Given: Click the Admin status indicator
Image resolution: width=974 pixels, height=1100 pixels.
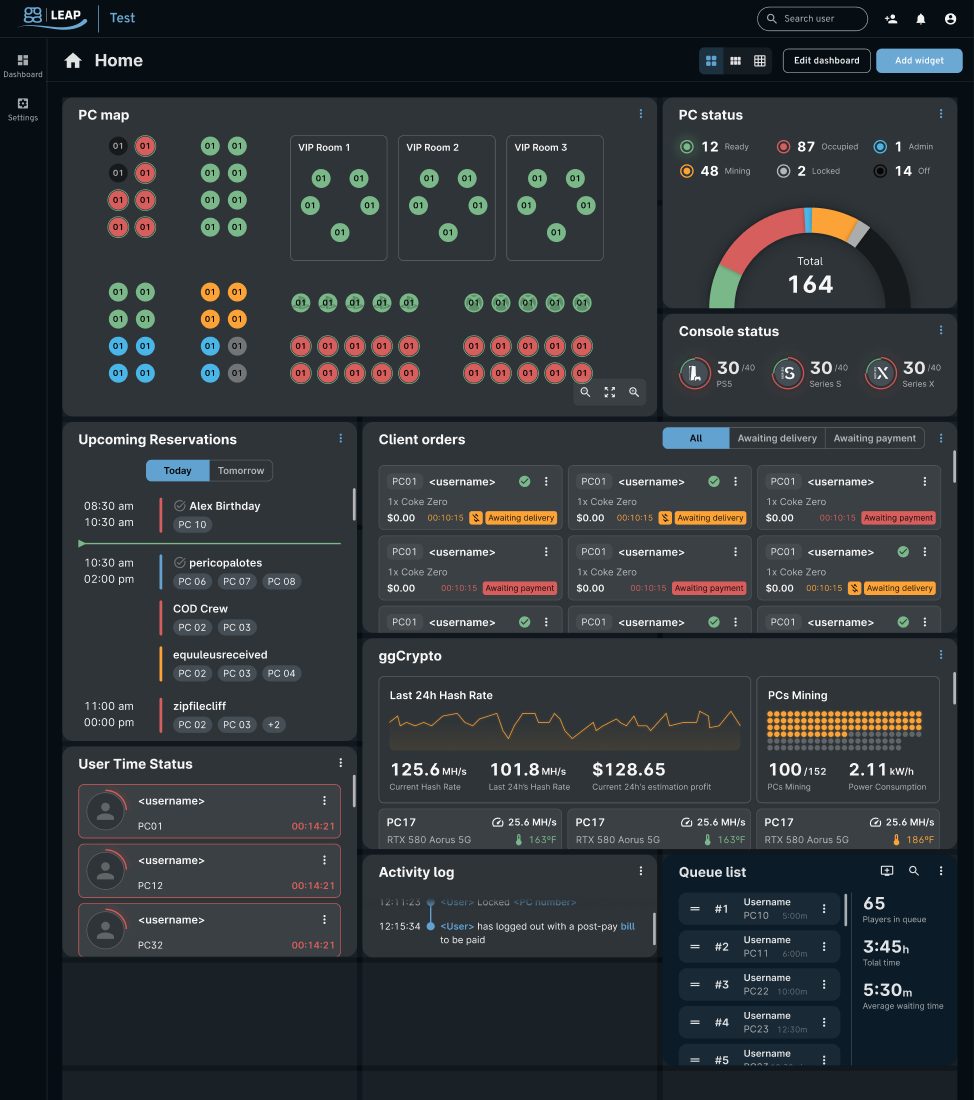Looking at the screenshot, I should pyautogui.click(x=880, y=147).
